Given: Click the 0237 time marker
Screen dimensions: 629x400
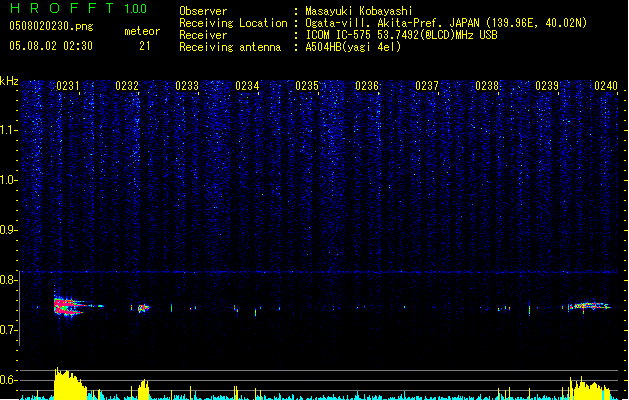Looking at the screenshot, I should click(x=427, y=86).
